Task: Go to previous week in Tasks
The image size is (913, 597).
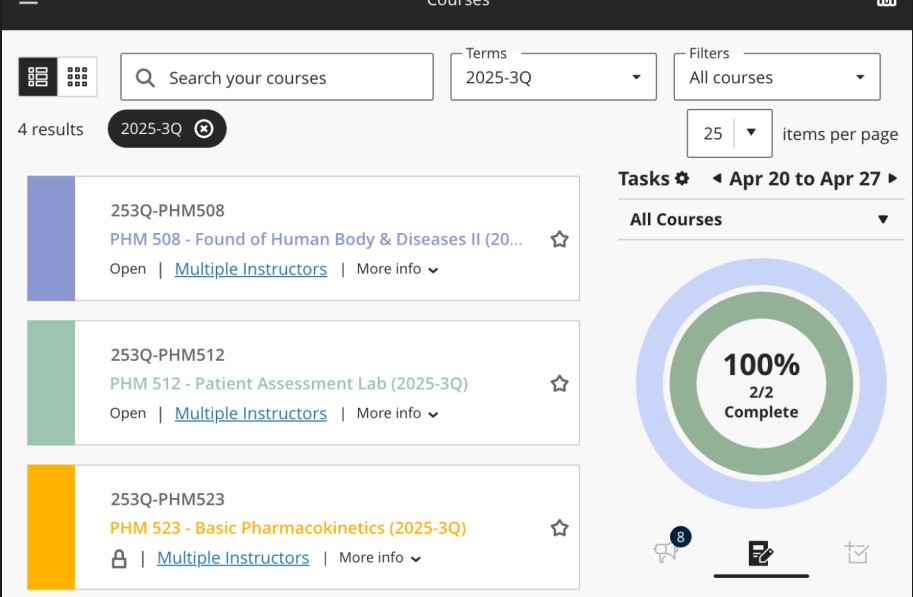Action: pyautogui.click(x=717, y=178)
